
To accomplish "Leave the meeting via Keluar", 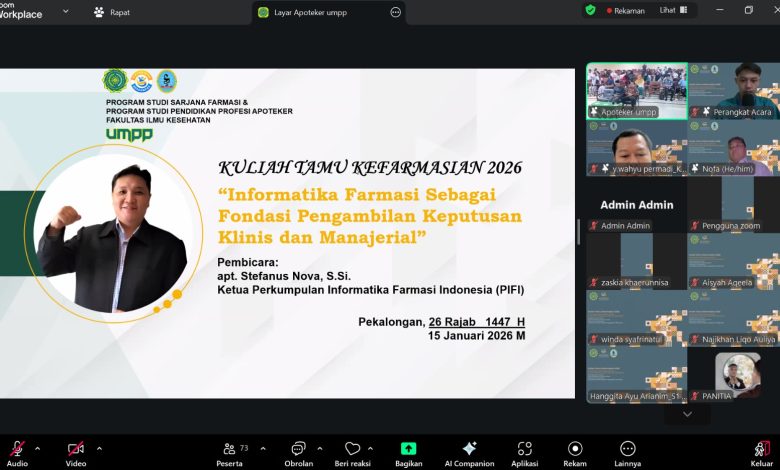I will pos(761,450).
